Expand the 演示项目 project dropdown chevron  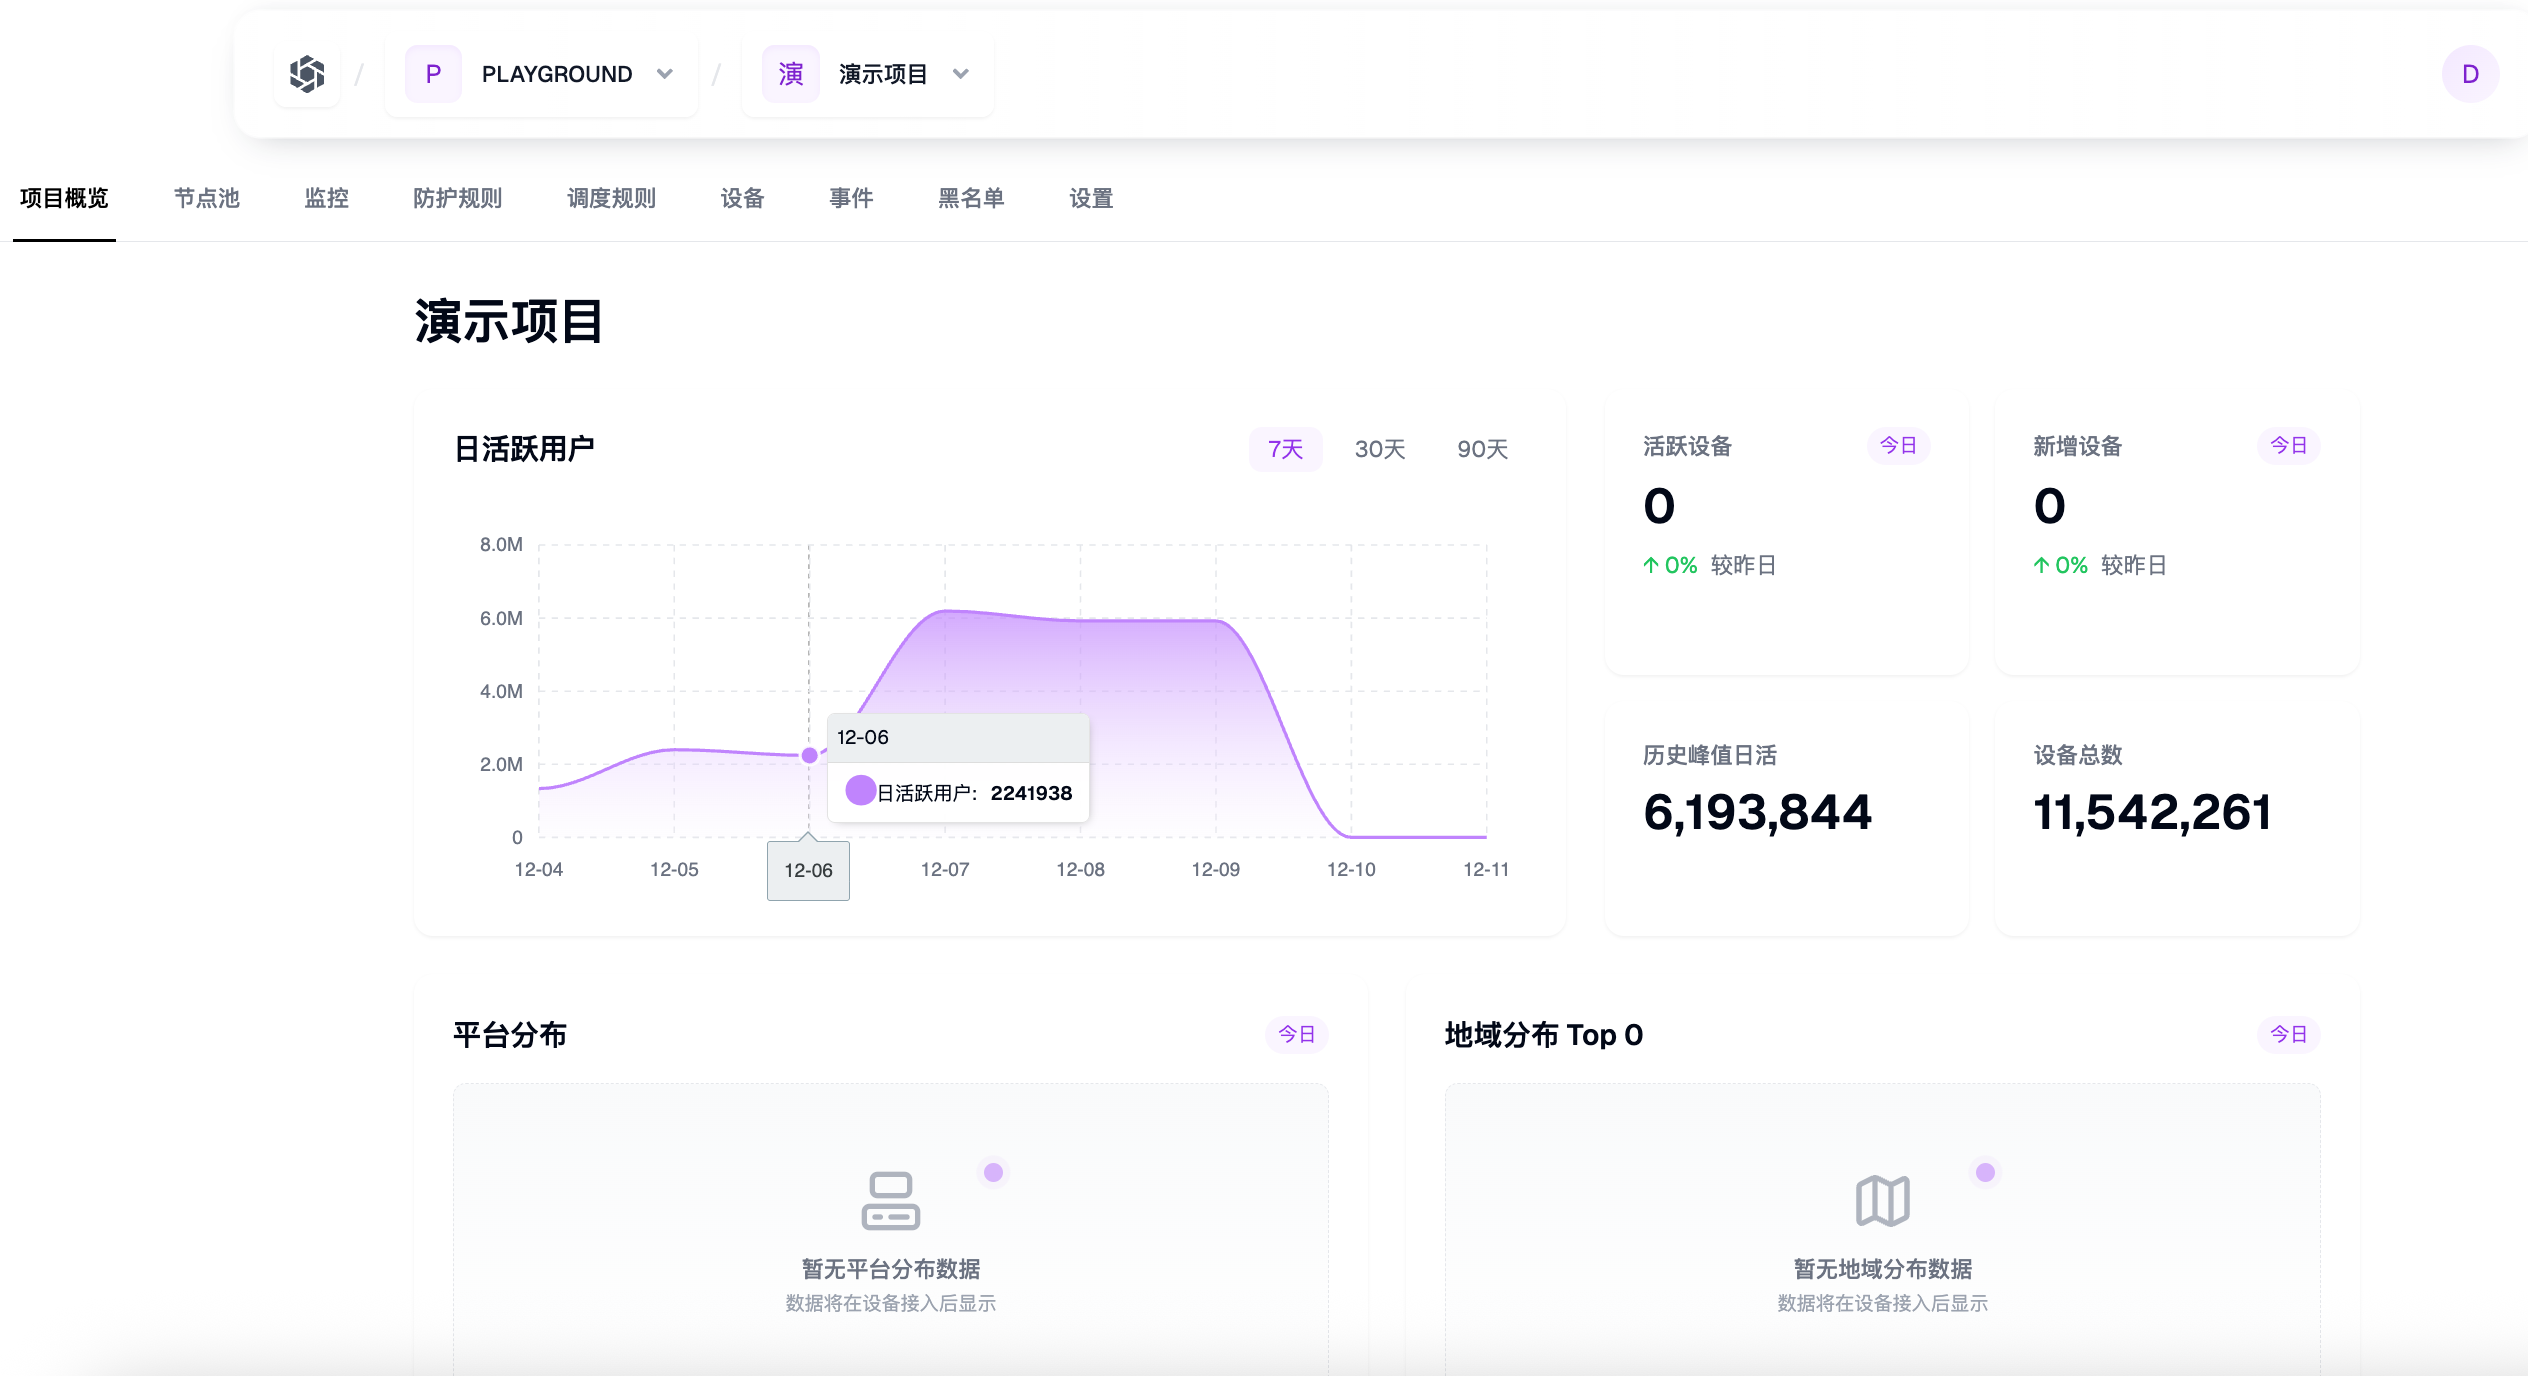(x=961, y=74)
